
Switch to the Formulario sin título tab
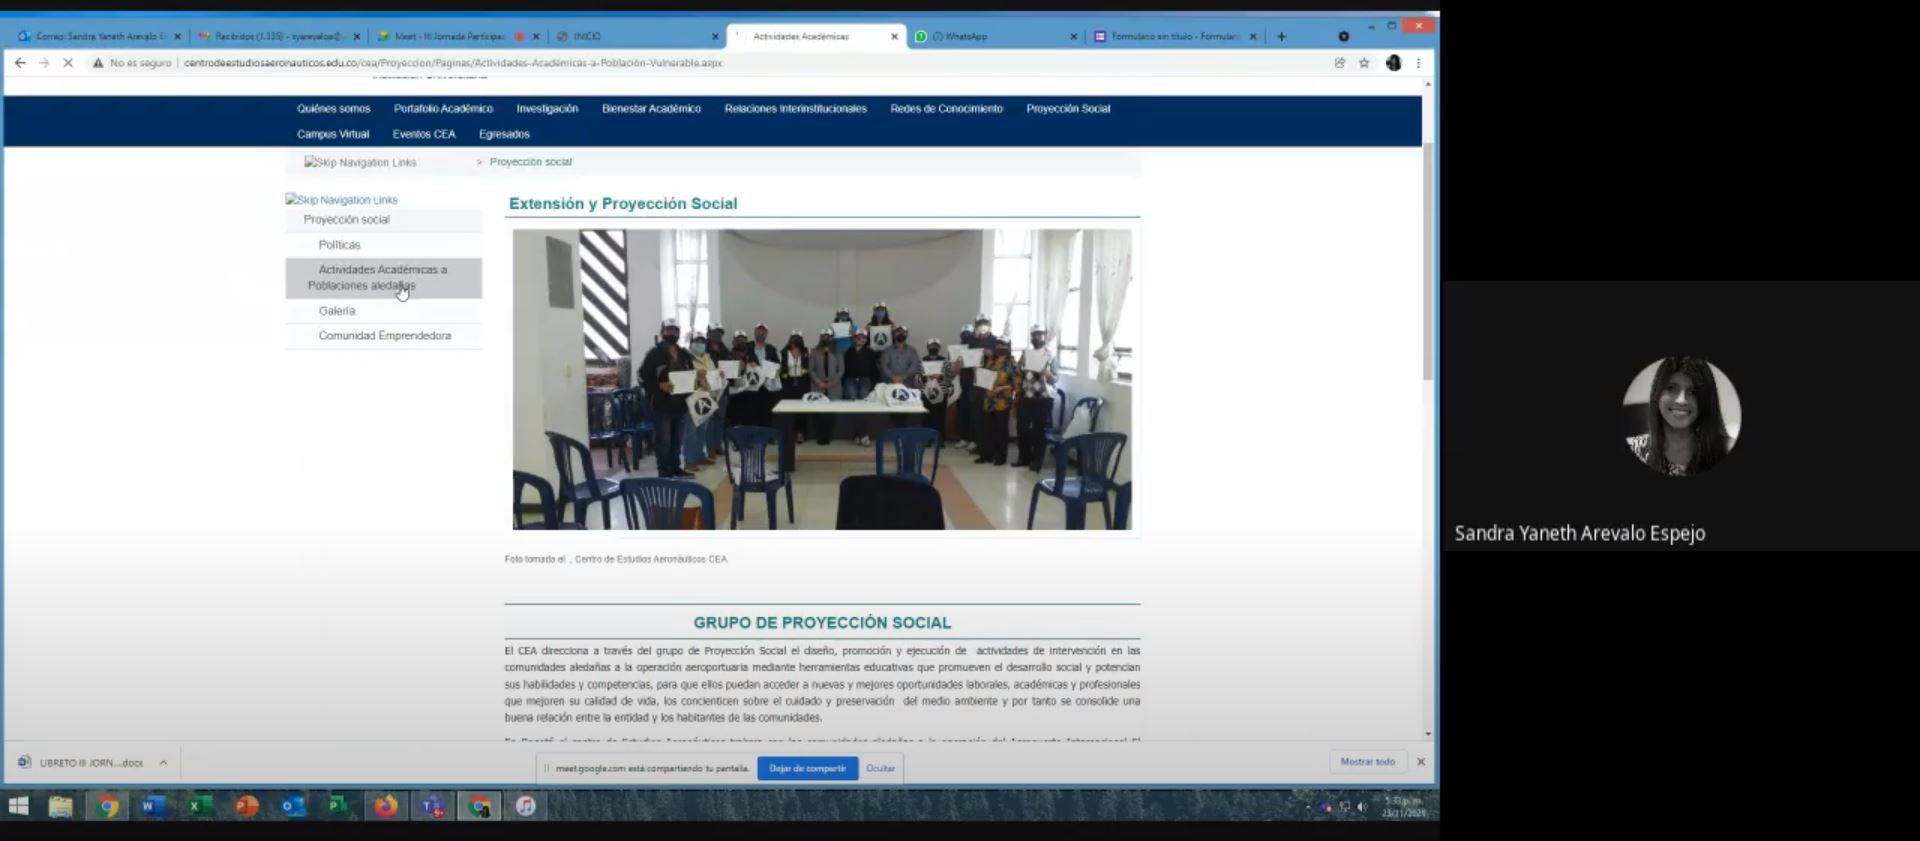pos(1175,36)
